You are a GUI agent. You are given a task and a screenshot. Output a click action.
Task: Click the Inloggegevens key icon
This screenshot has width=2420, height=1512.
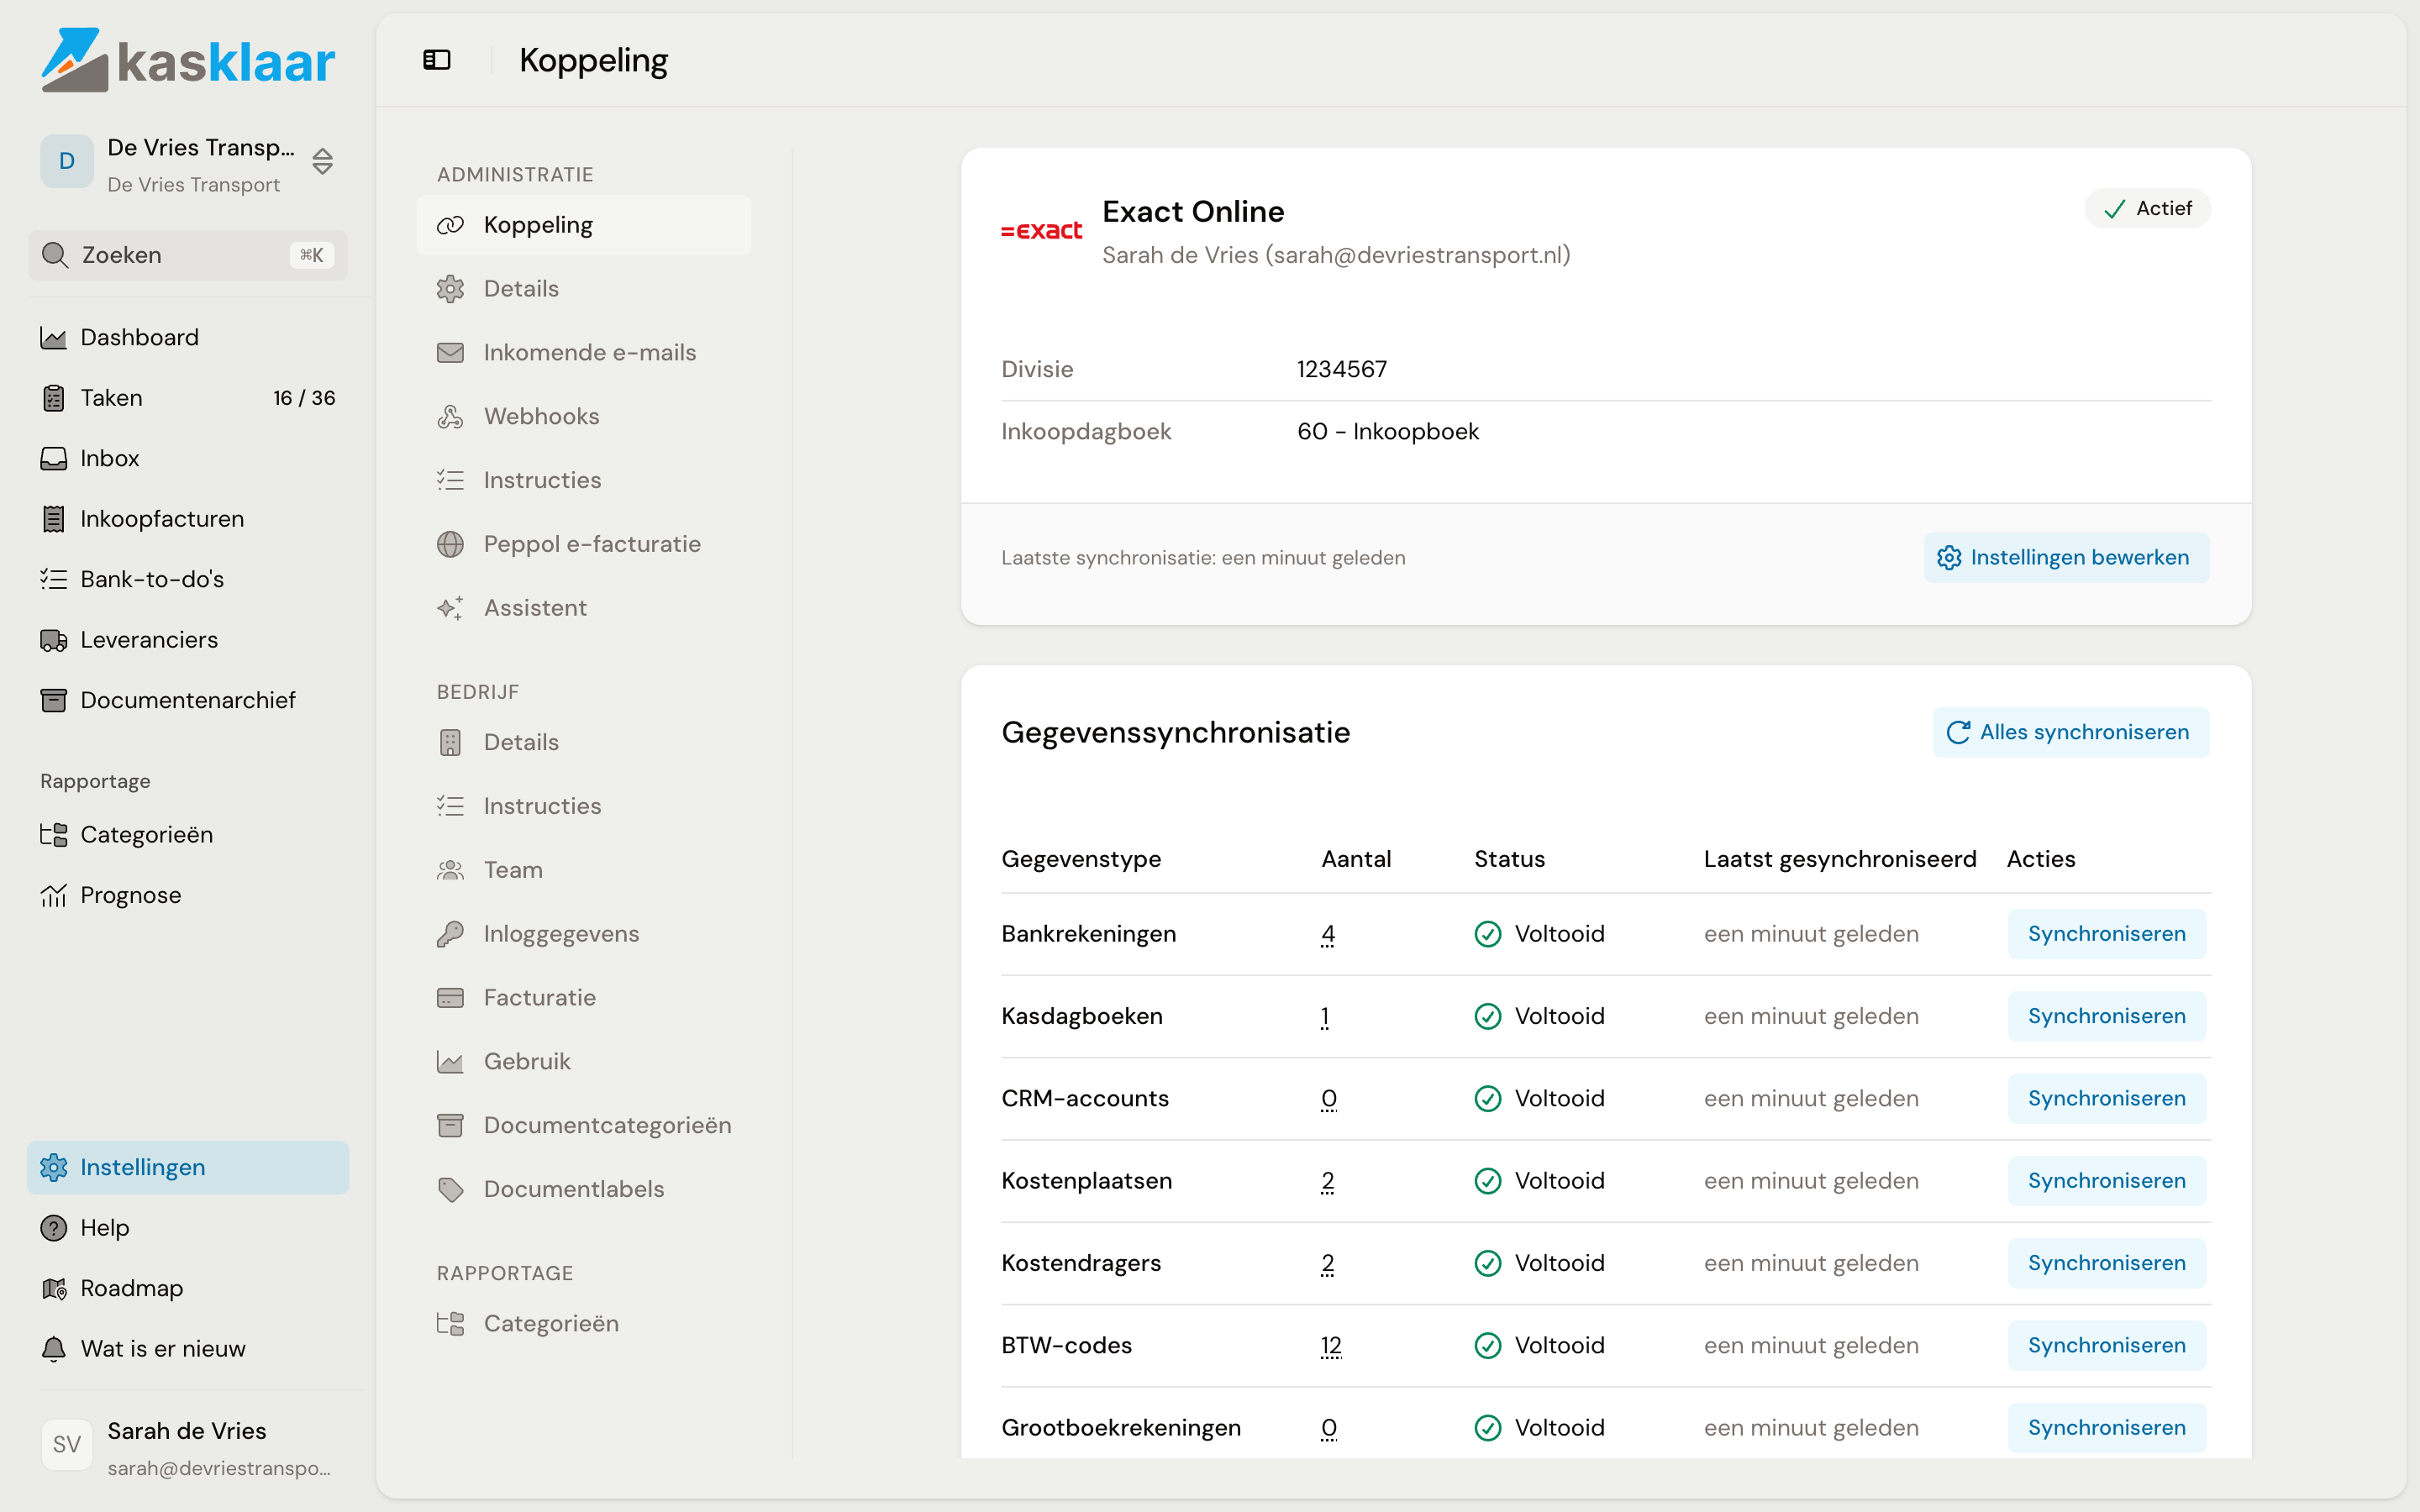pyautogui.click(x=450, y=934)
